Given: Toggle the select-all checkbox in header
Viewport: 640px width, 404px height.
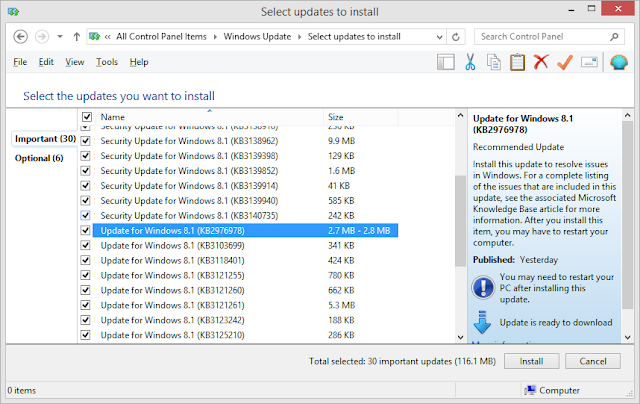Looking at the screenshot, I should (x=87, y=117).
